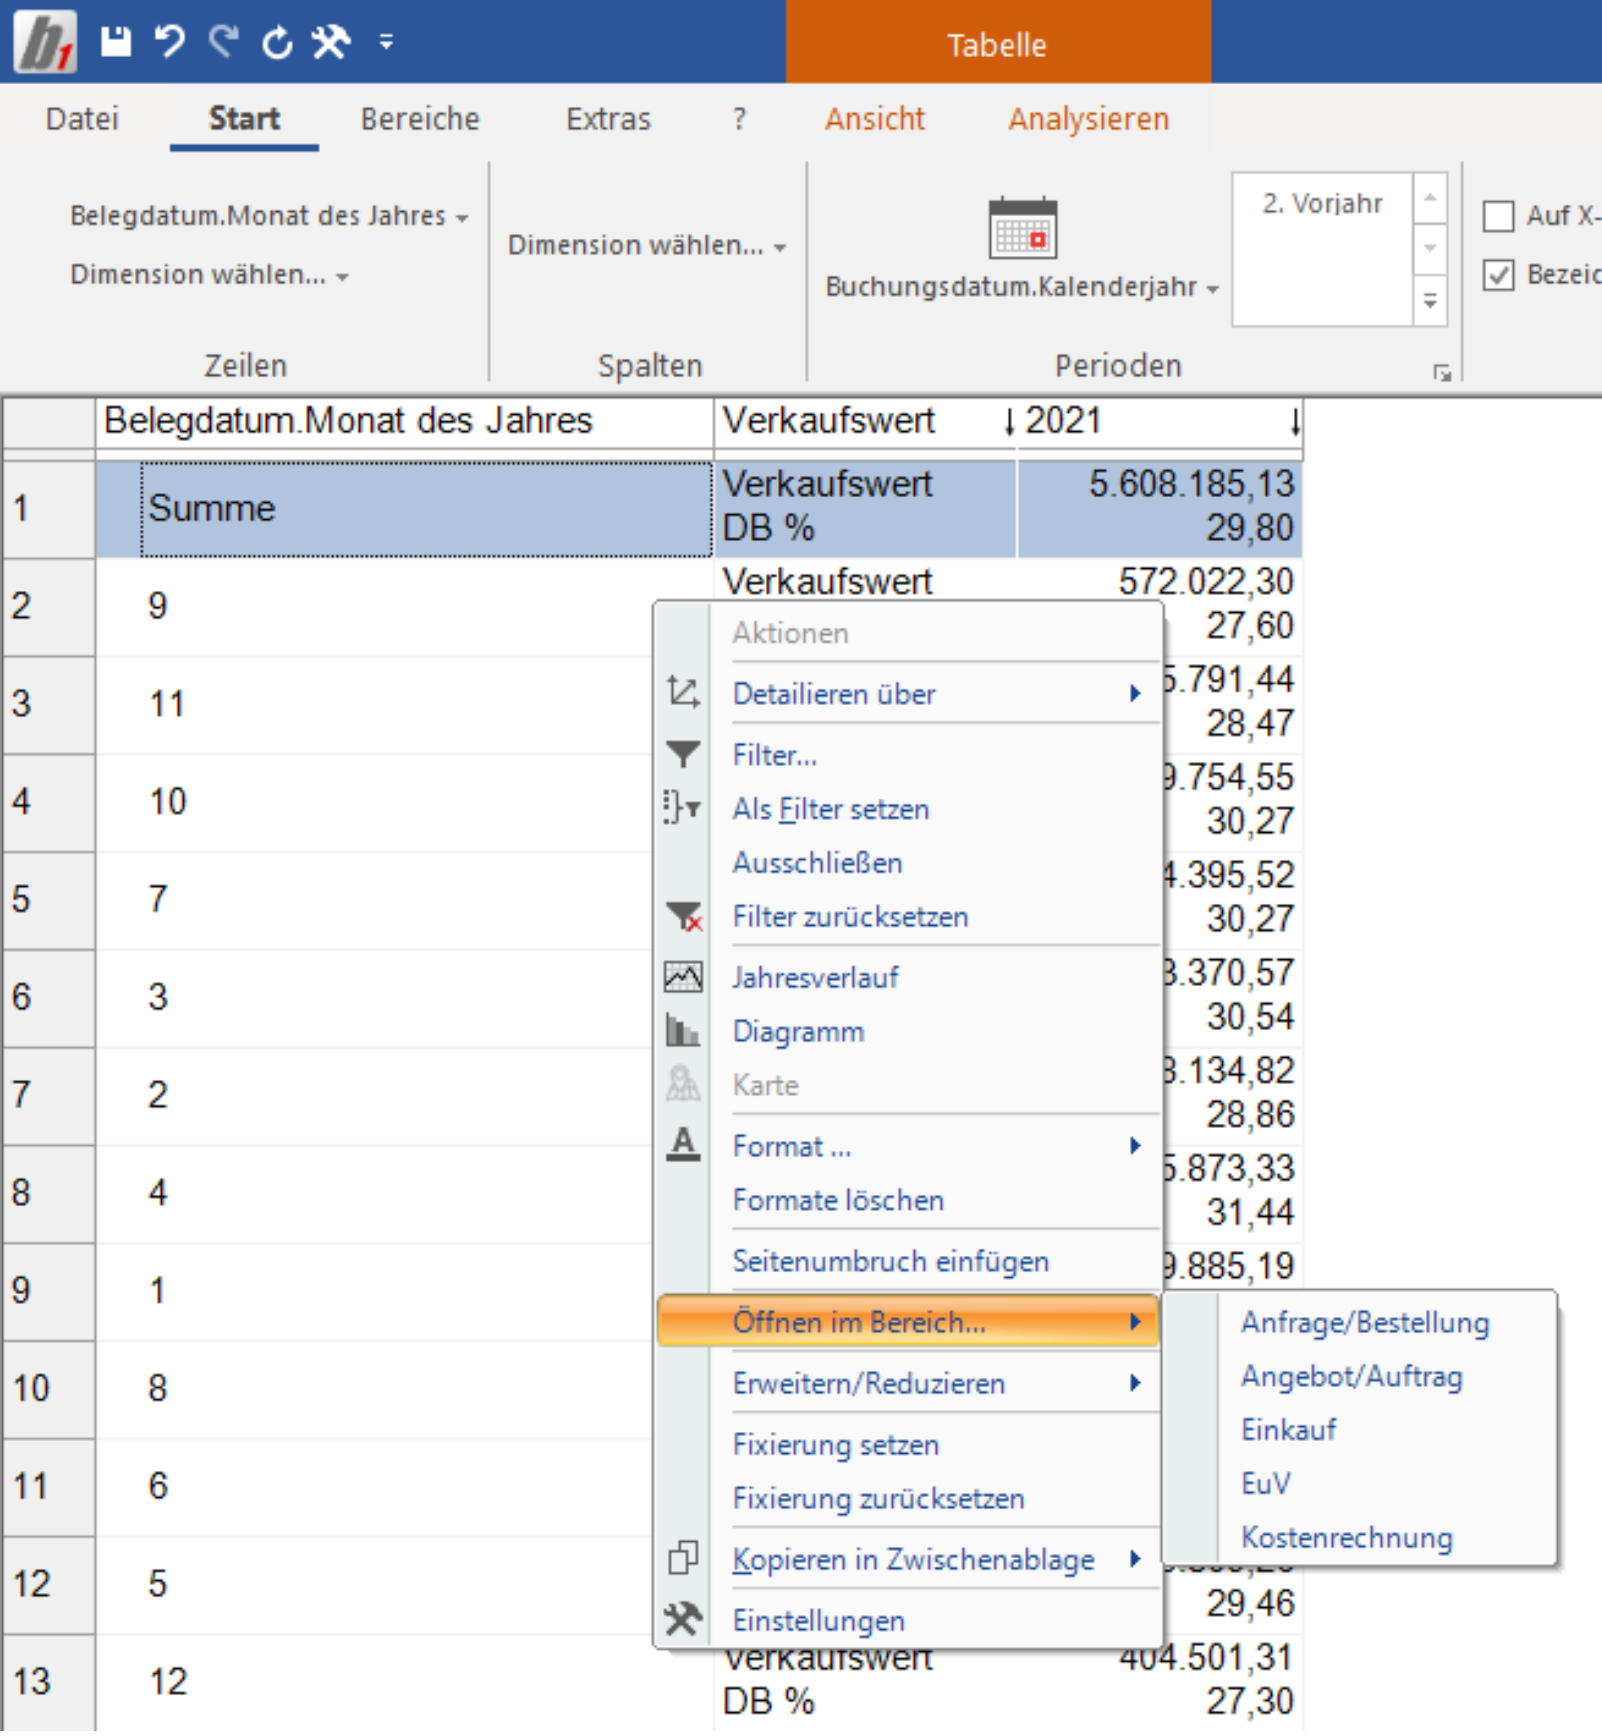Select 2. Vorjahr period entry
1602x1736 pixels.
pyautogui.click(x=1322, y=203)
